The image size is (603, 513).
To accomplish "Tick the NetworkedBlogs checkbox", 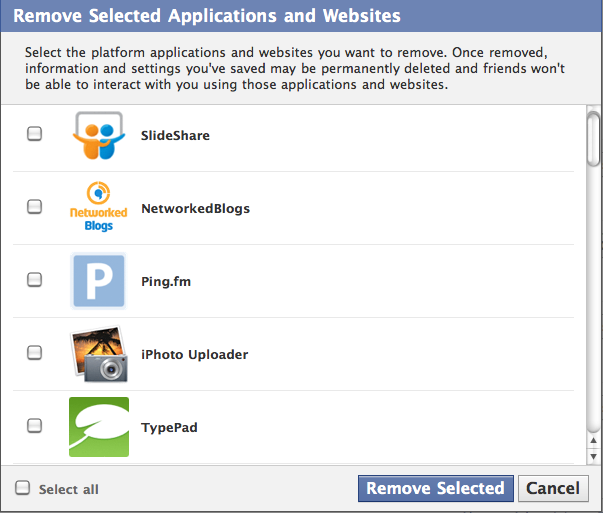I will click(x=34, y=207).
